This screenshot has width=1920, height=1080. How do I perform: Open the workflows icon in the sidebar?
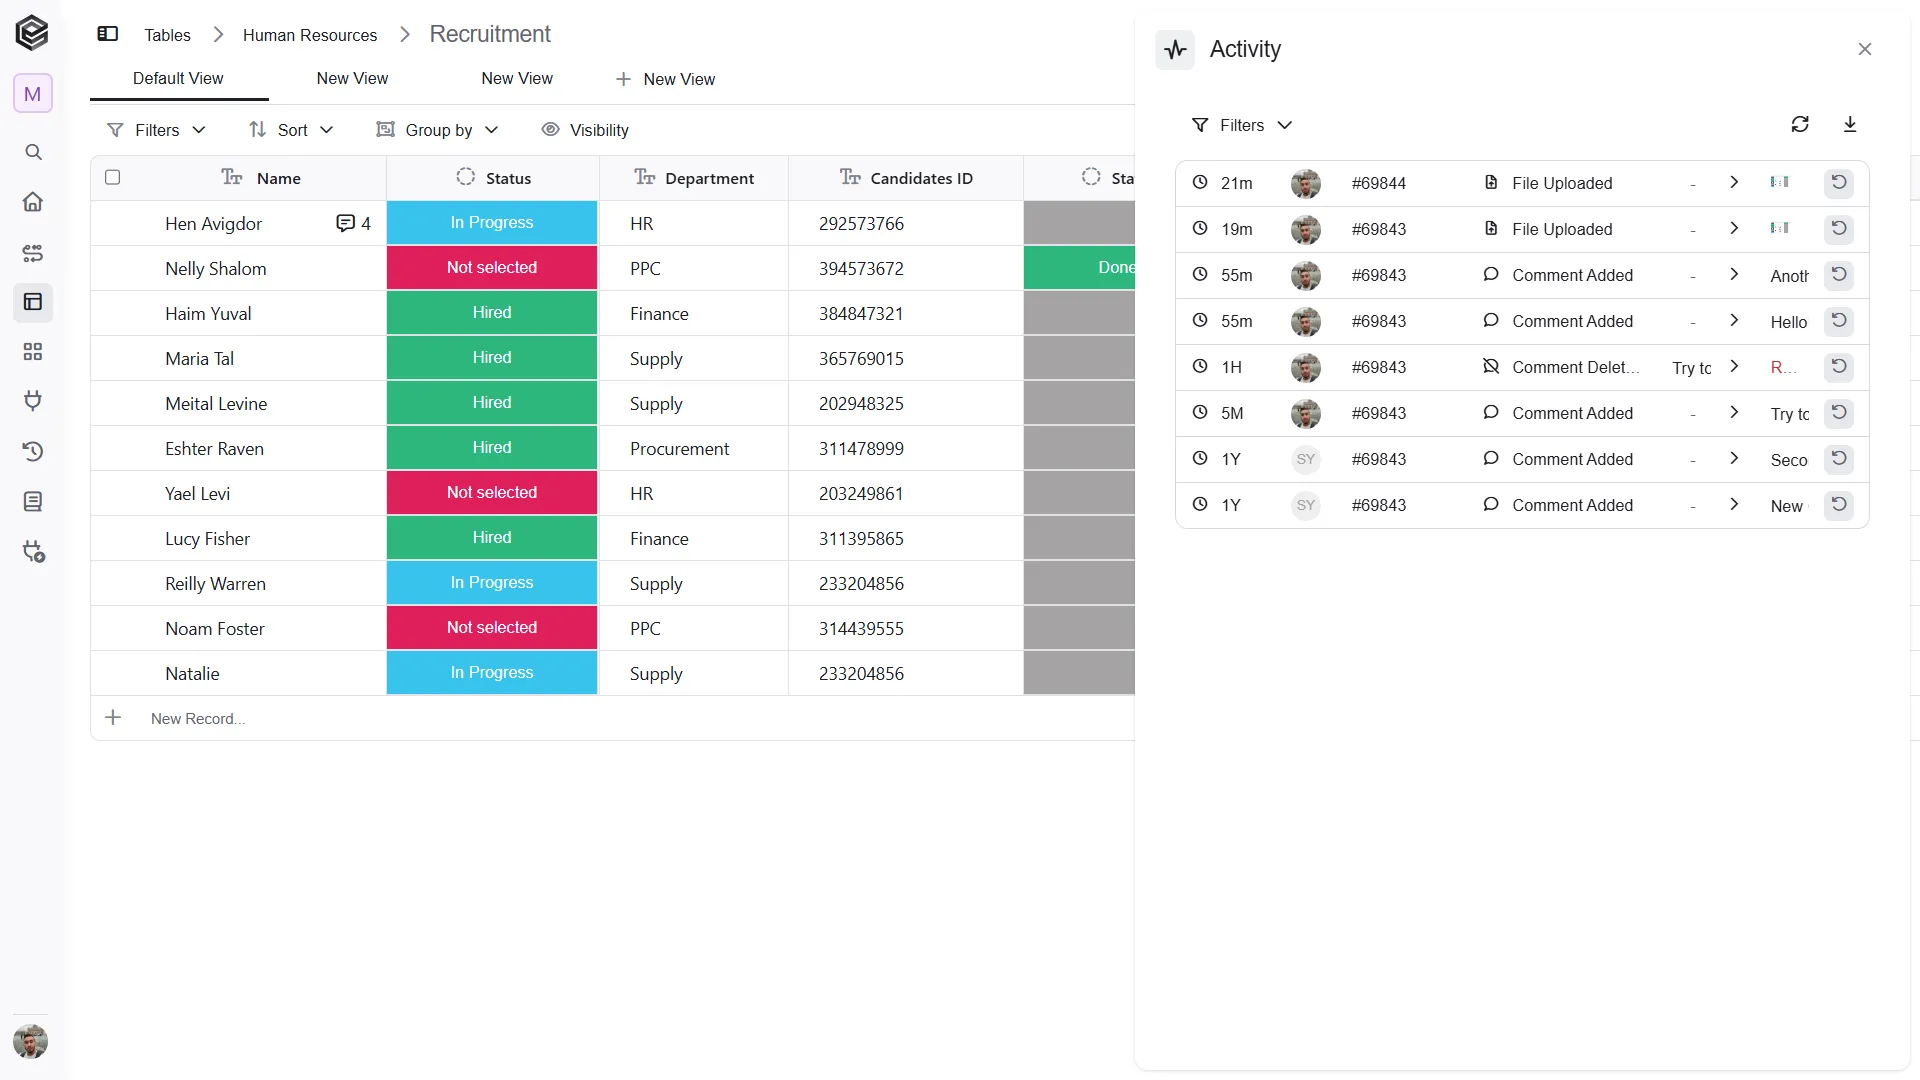point(33,253)
